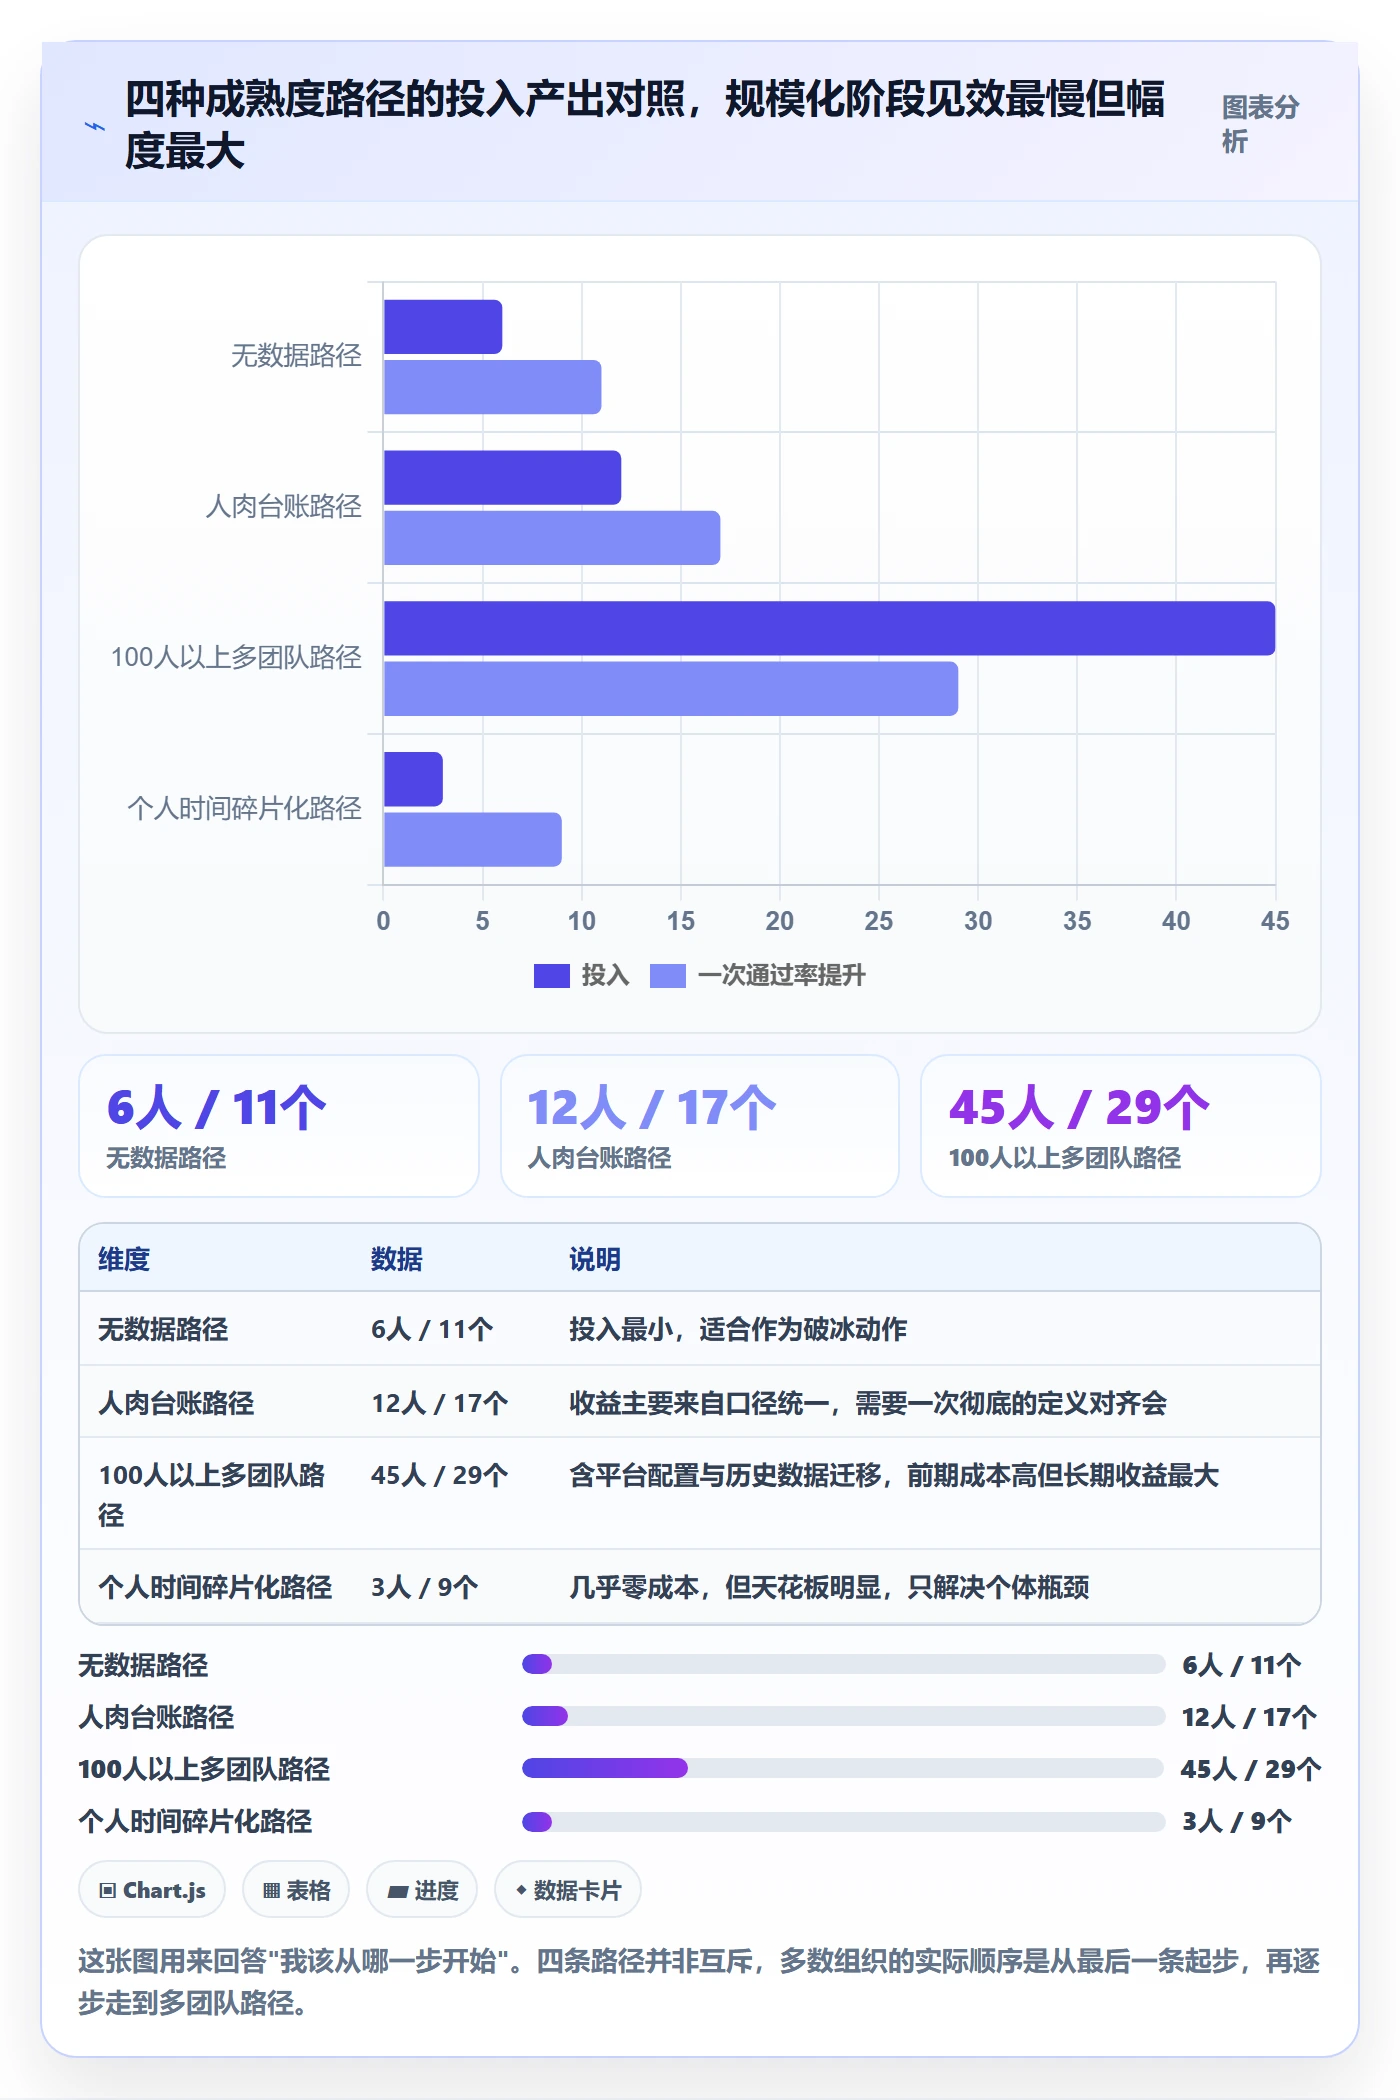Select the 6人 / 11个 data card
1400x2100 pixels.
(x=279, y=1126)
